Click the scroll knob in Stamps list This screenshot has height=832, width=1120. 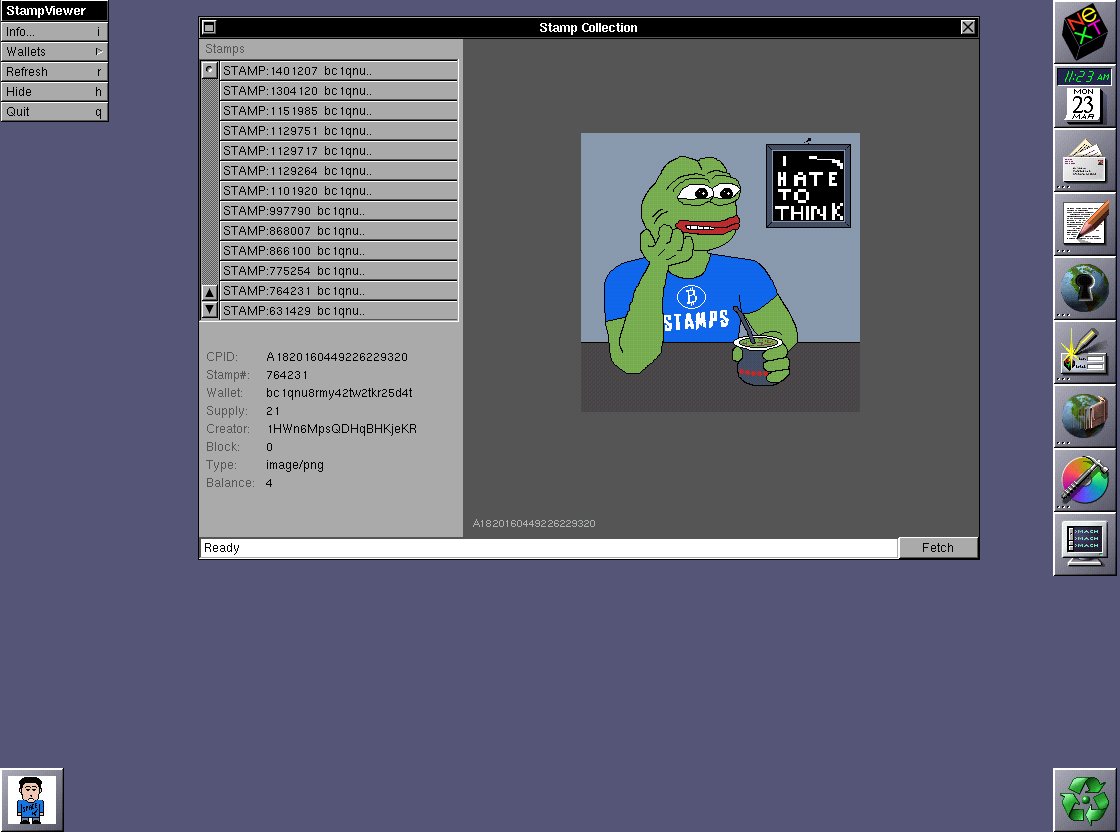[x=209, y=70]
